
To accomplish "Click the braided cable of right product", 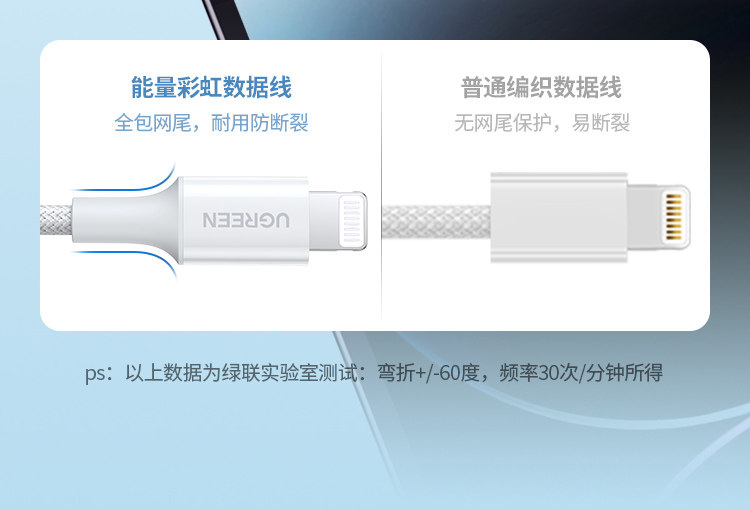I will click(436, 222).
